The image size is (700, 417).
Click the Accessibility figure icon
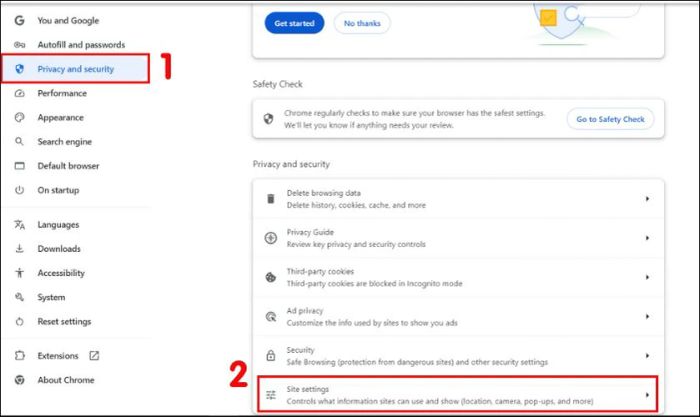pos(19,273)
